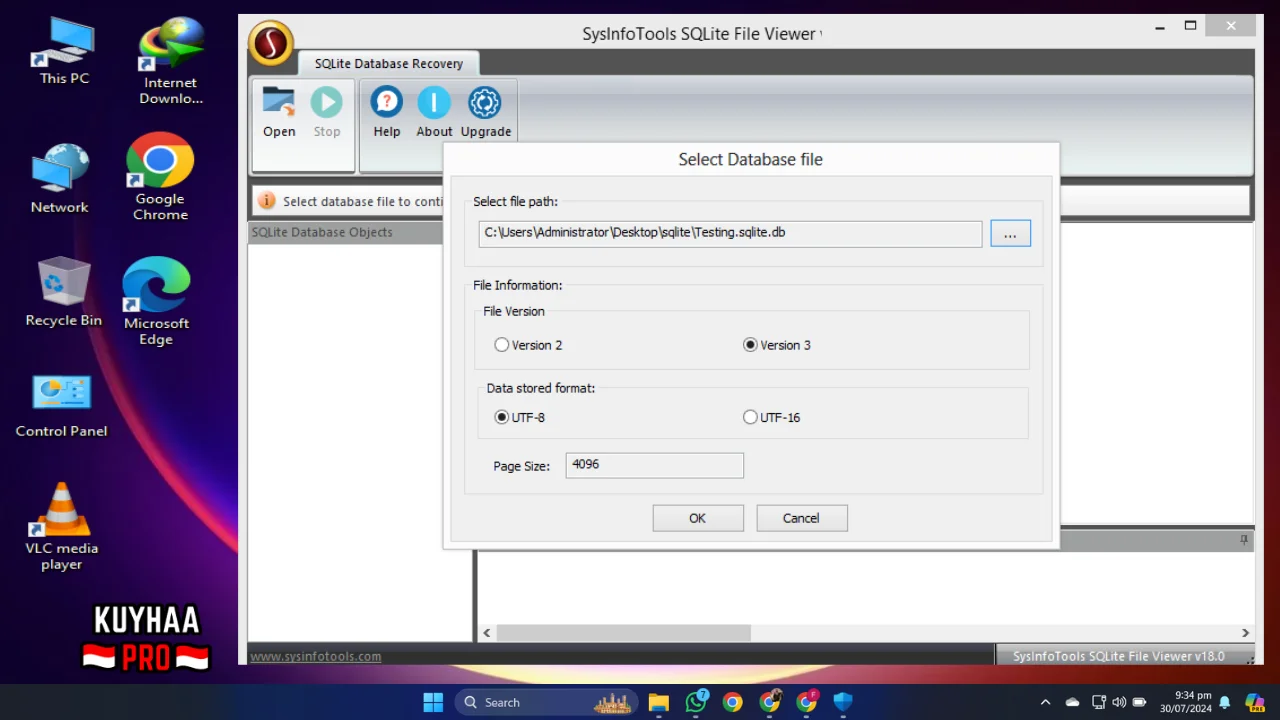Click the horizontal scrollbar thumb
The image size is (1280, 720).
[623, 633]
